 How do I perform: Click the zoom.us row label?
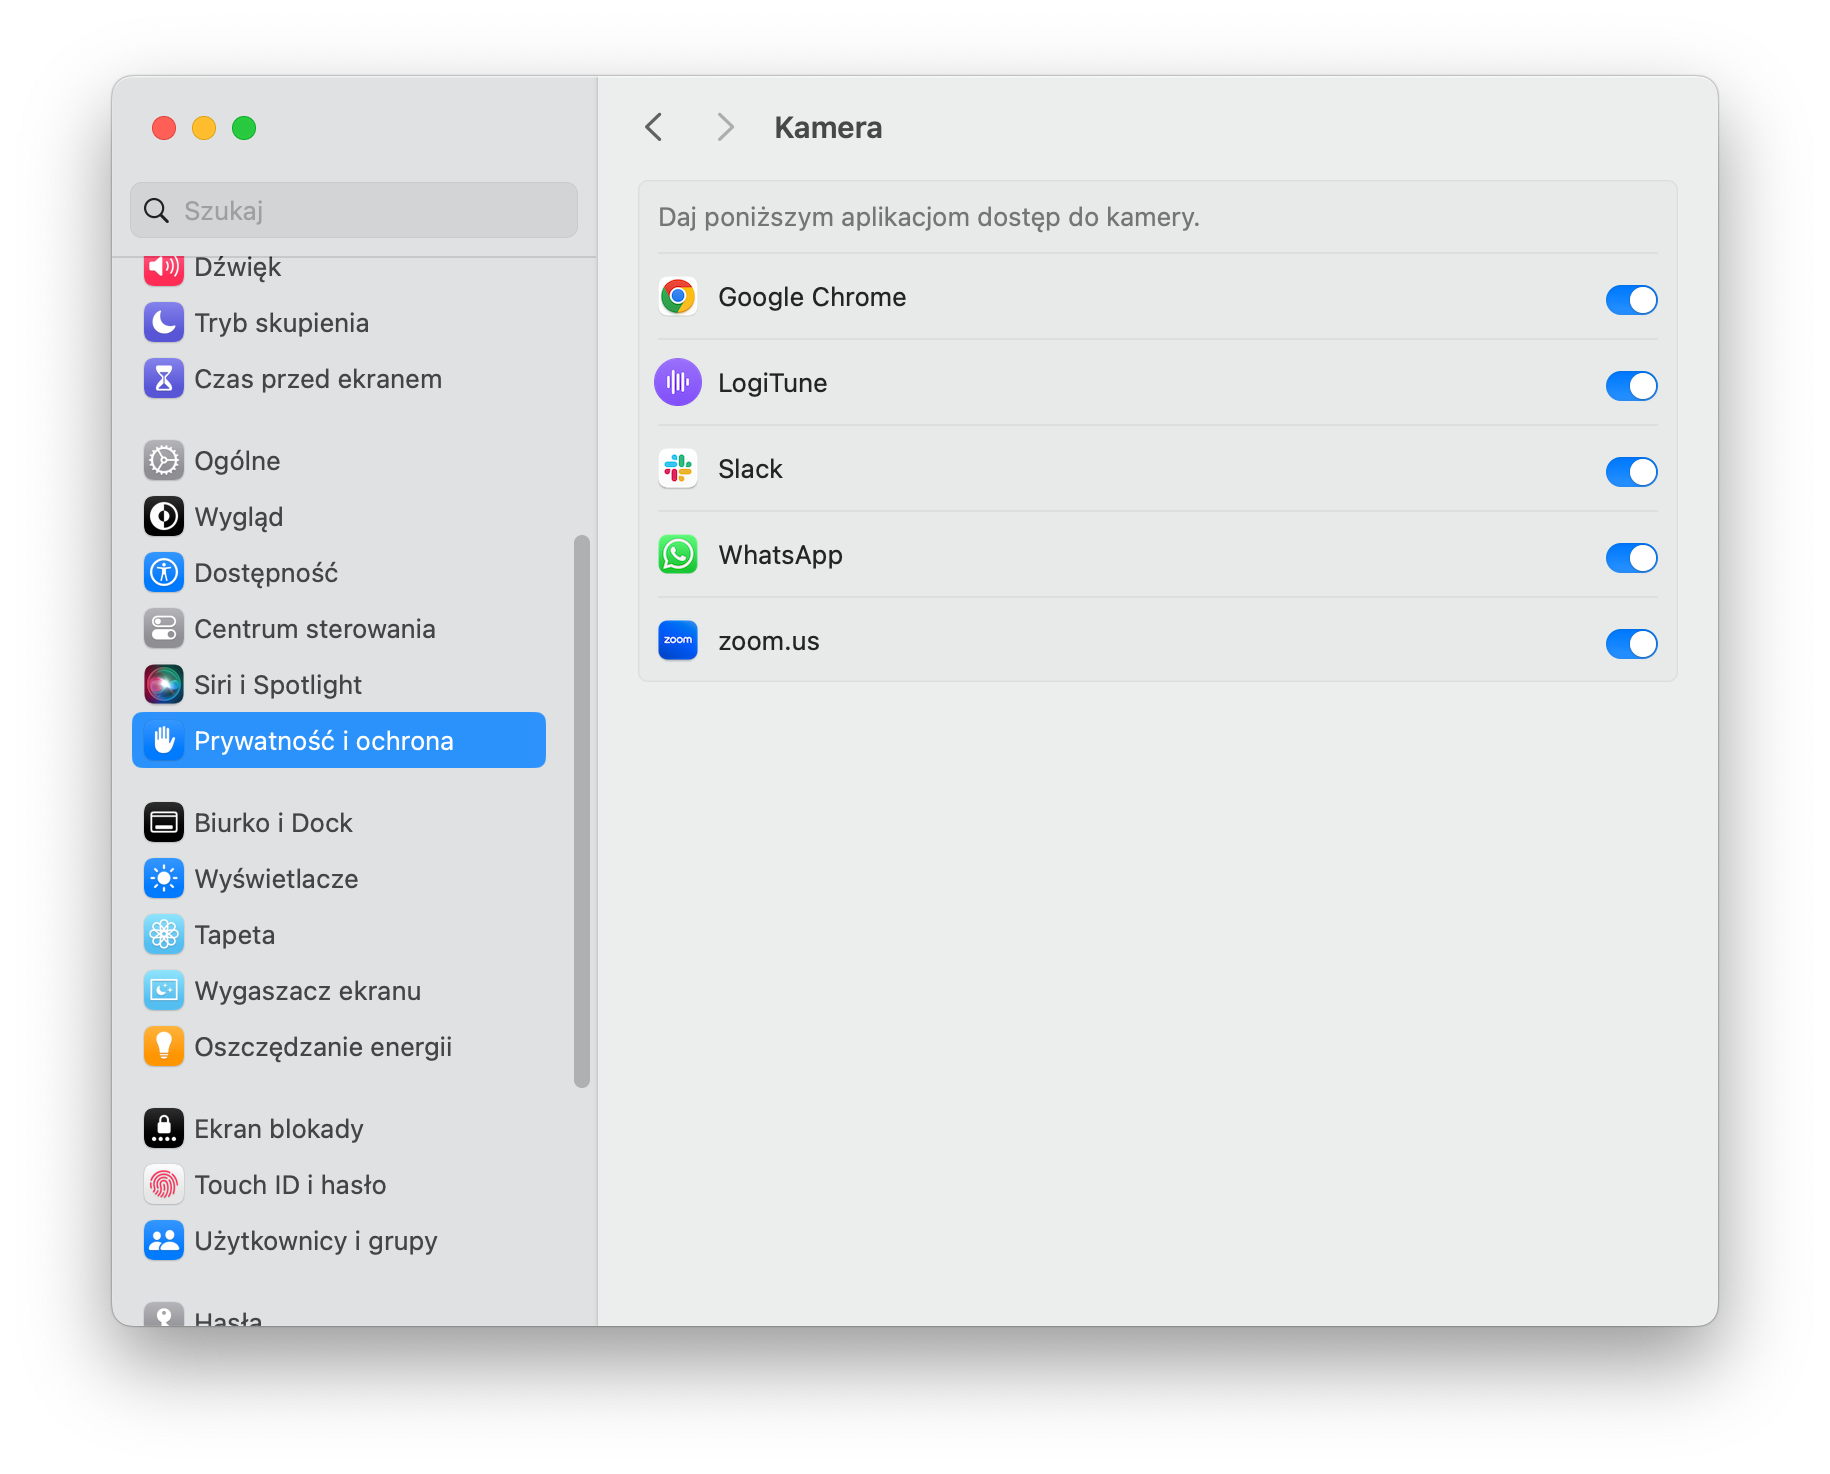(x=768, y=641)
